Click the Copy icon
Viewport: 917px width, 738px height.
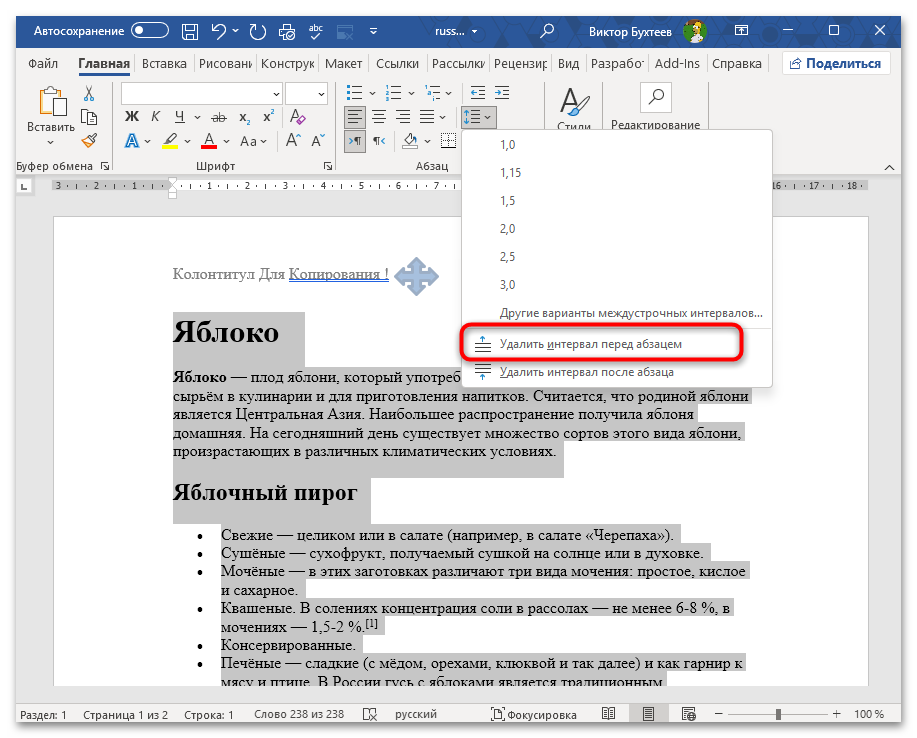pyautogui.click(x=89, y=117)
